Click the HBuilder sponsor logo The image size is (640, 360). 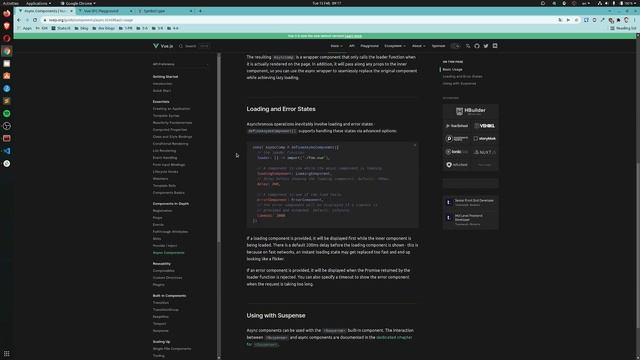coord(471,111)
